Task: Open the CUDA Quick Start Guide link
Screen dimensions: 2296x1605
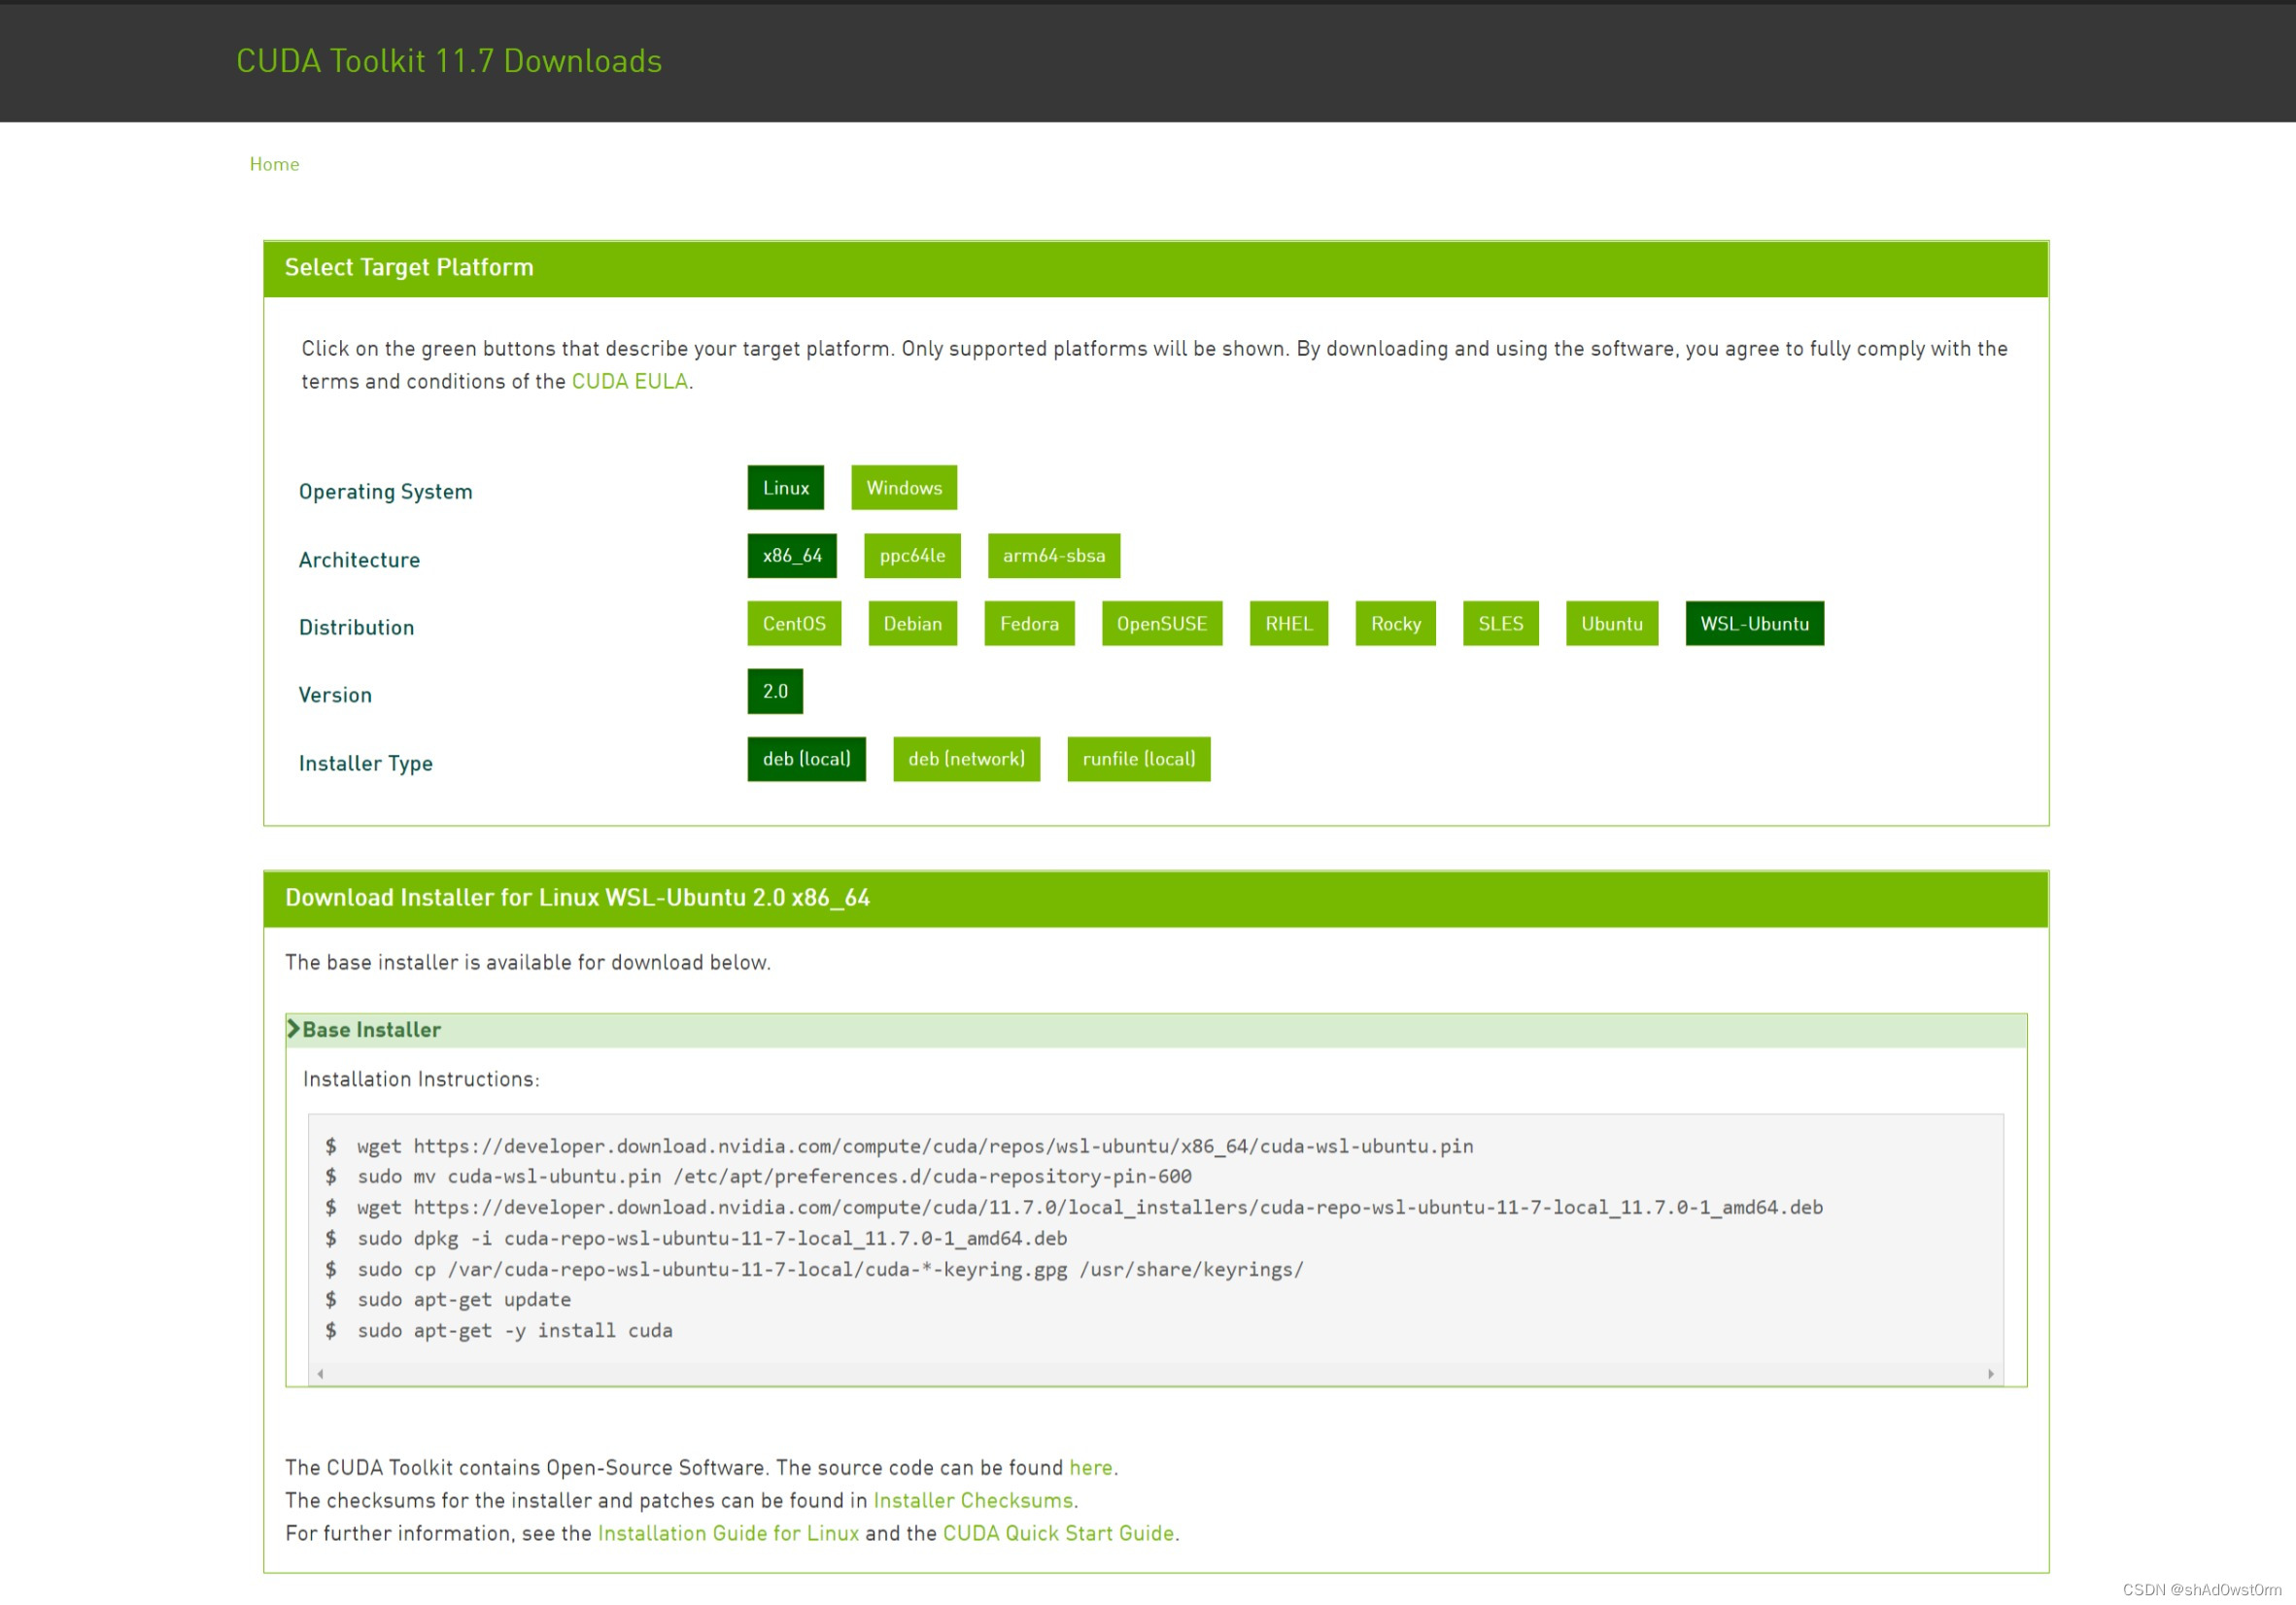Action: [x=1058, y=1533]
